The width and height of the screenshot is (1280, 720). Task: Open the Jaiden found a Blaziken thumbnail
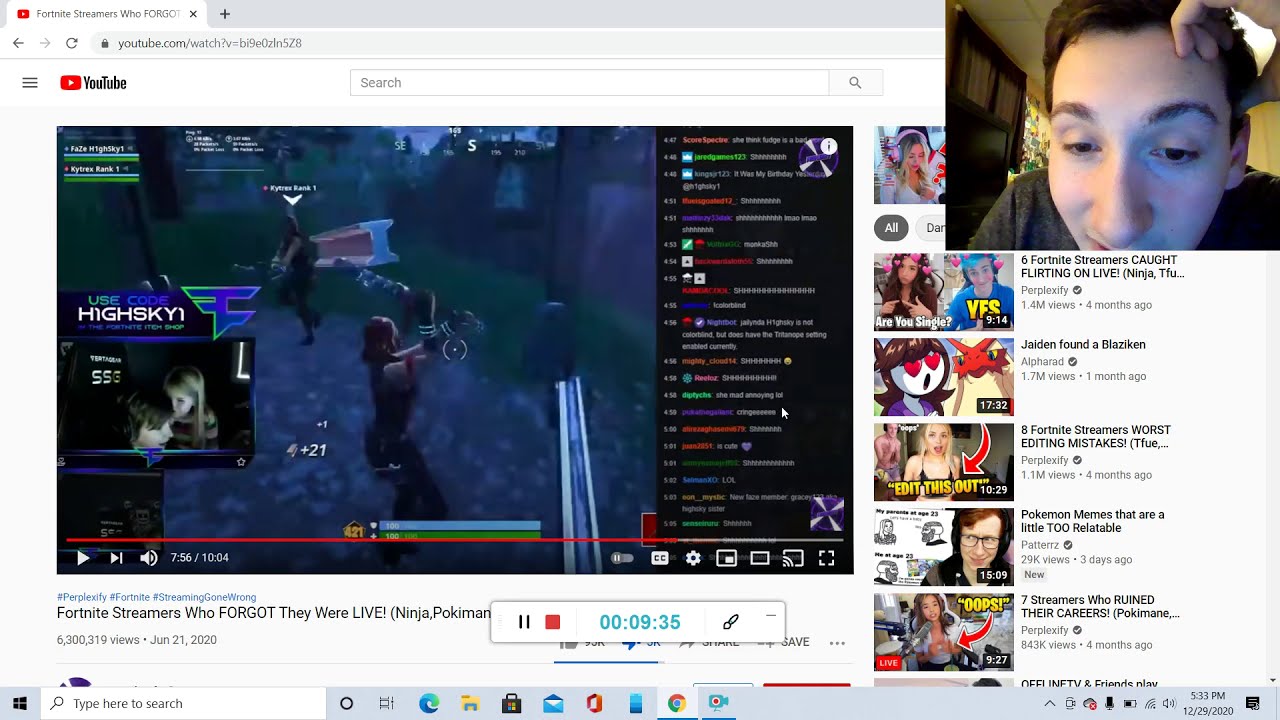(944, 377)
